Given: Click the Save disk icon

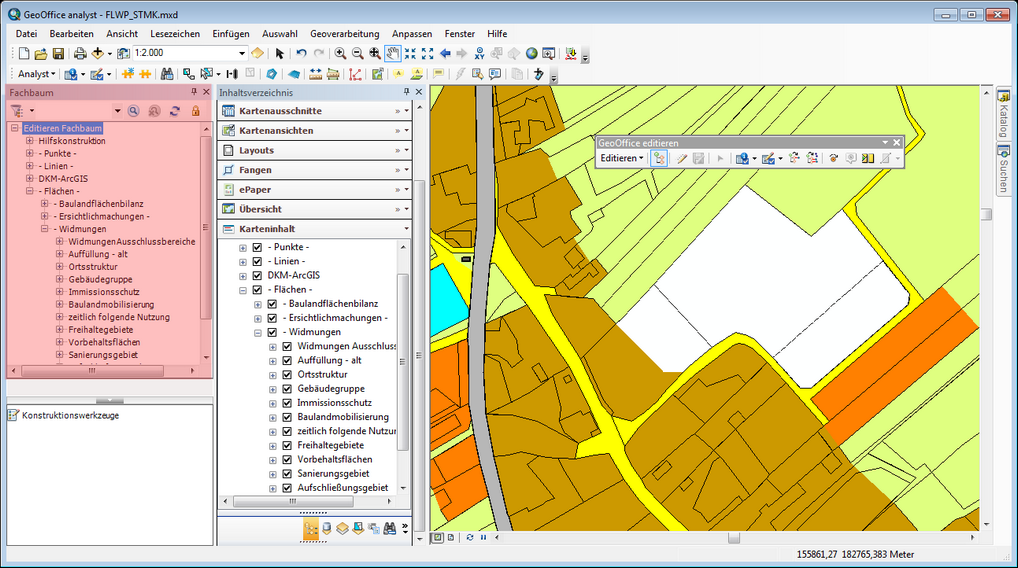Looking at the screenshot, I should click(x=59, y=53).
